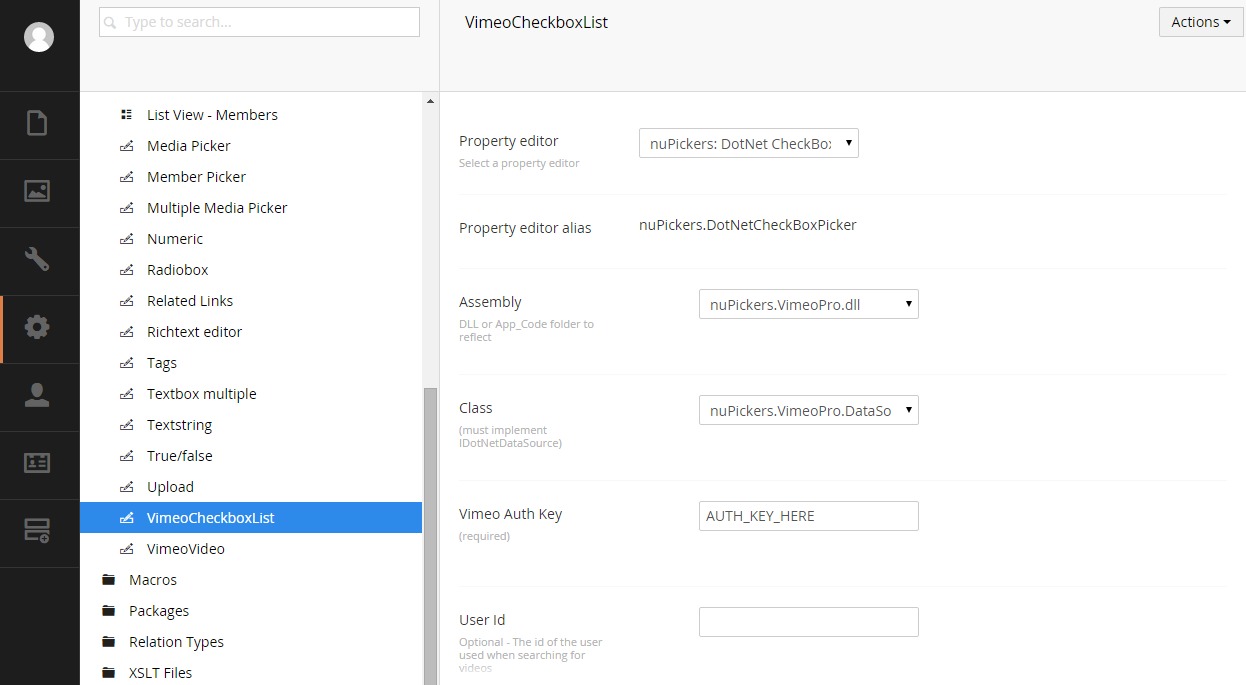Click the nuPickers.DotNetCheckBoxPicker alias text

(748, 225)
